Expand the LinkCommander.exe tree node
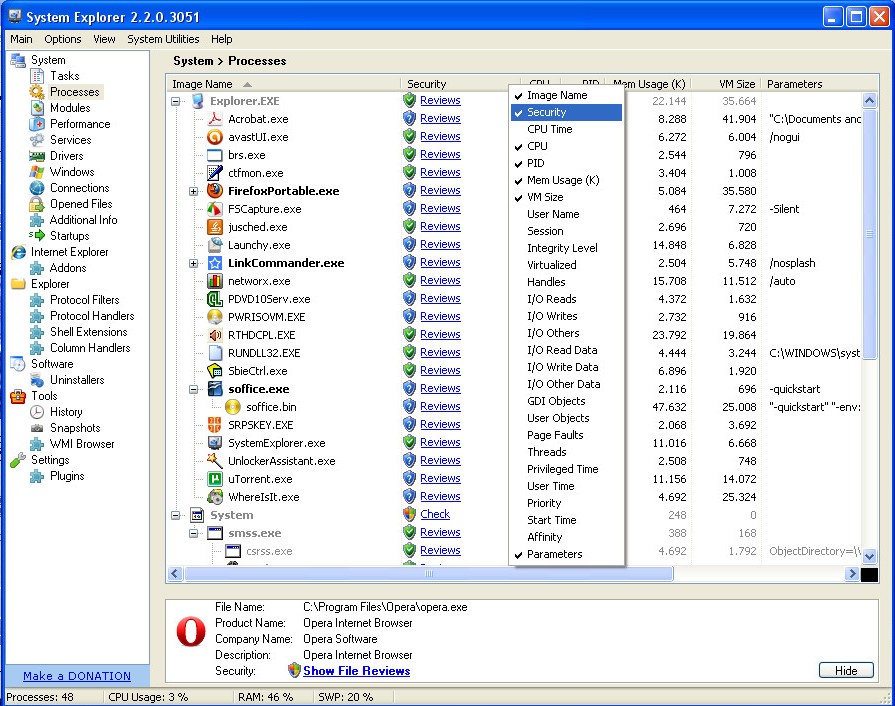Viewport: 895px width, 706px height. pyautogui.click(x=194, y=263)
